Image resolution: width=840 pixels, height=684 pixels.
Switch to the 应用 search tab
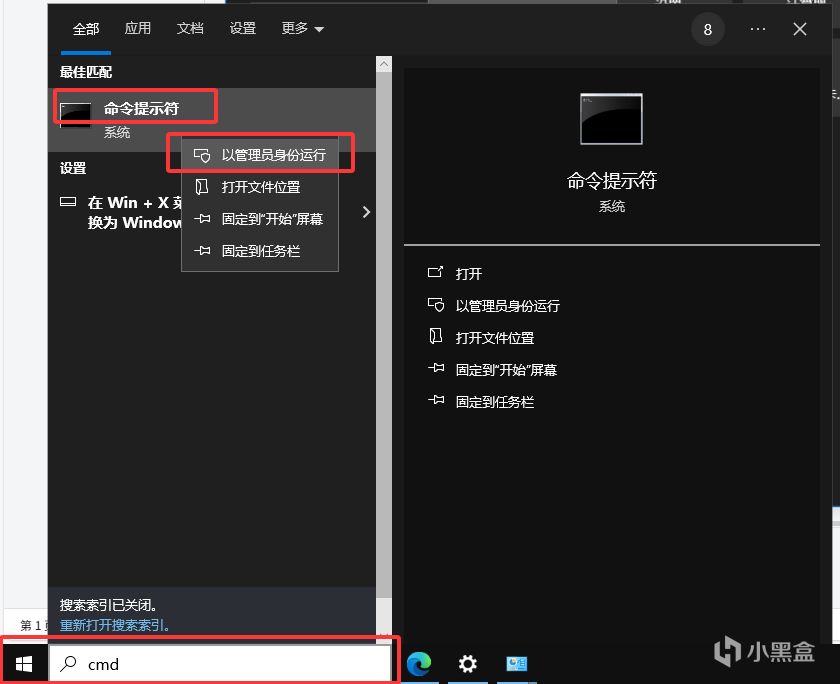click(x=138, y=28)
